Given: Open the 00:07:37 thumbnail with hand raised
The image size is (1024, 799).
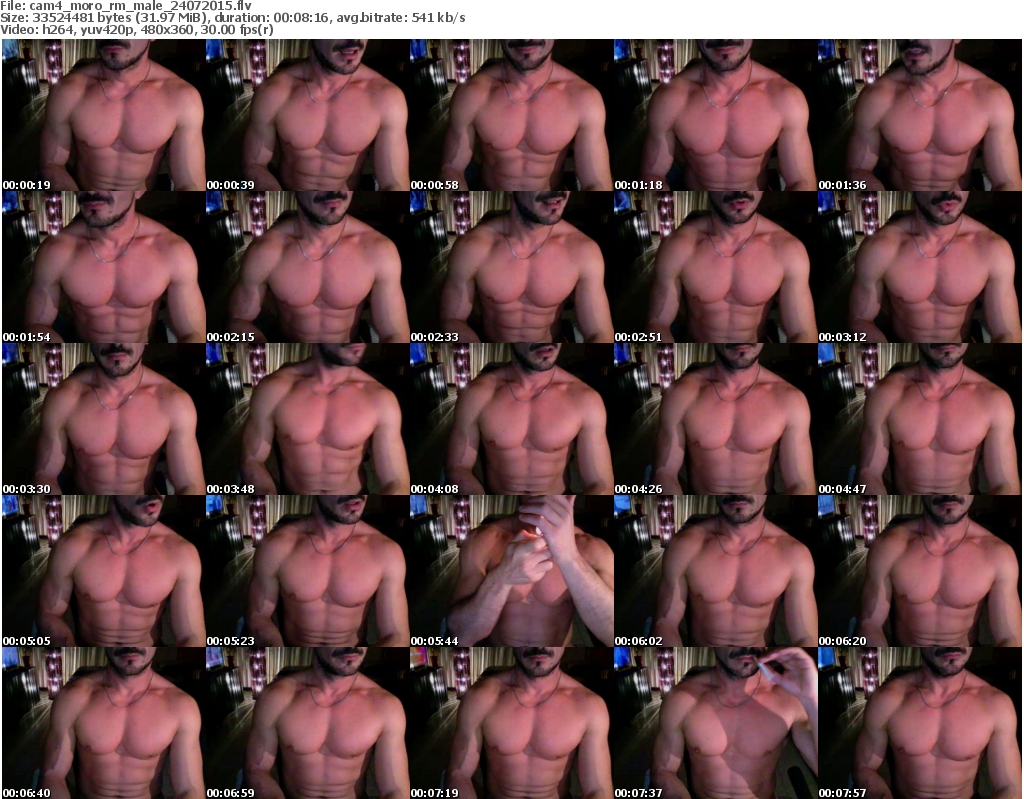Looking at the screenshot, I should 715,723.
